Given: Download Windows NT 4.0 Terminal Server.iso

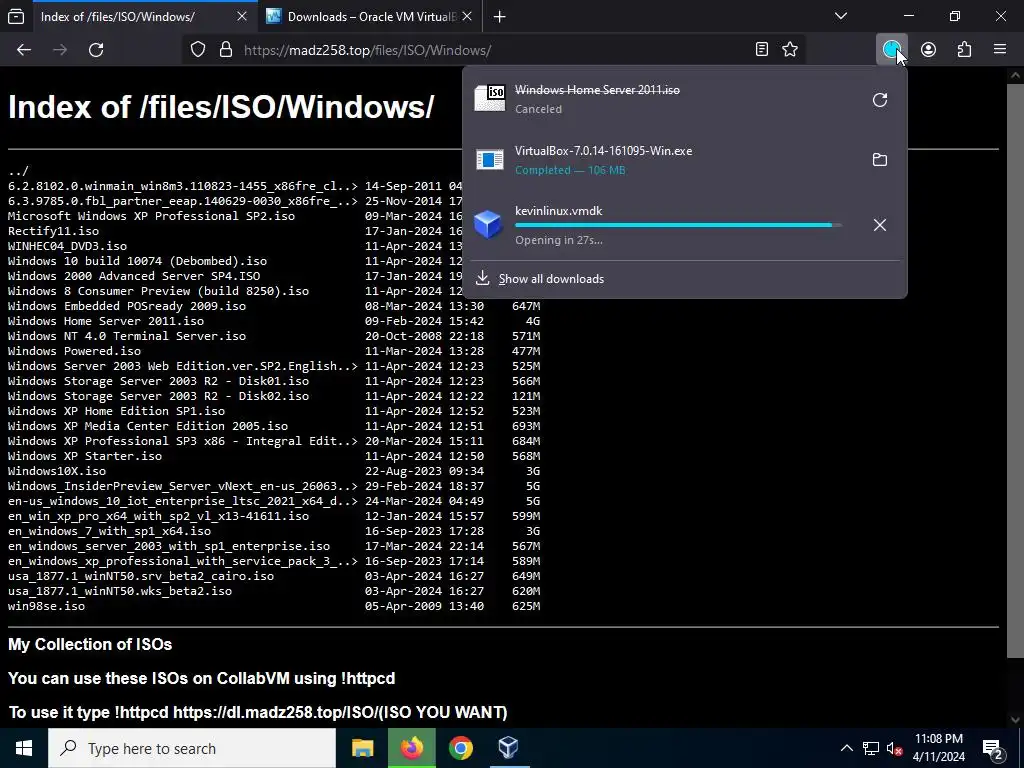Looking at the screenshot, I should (x=127, y=336).
